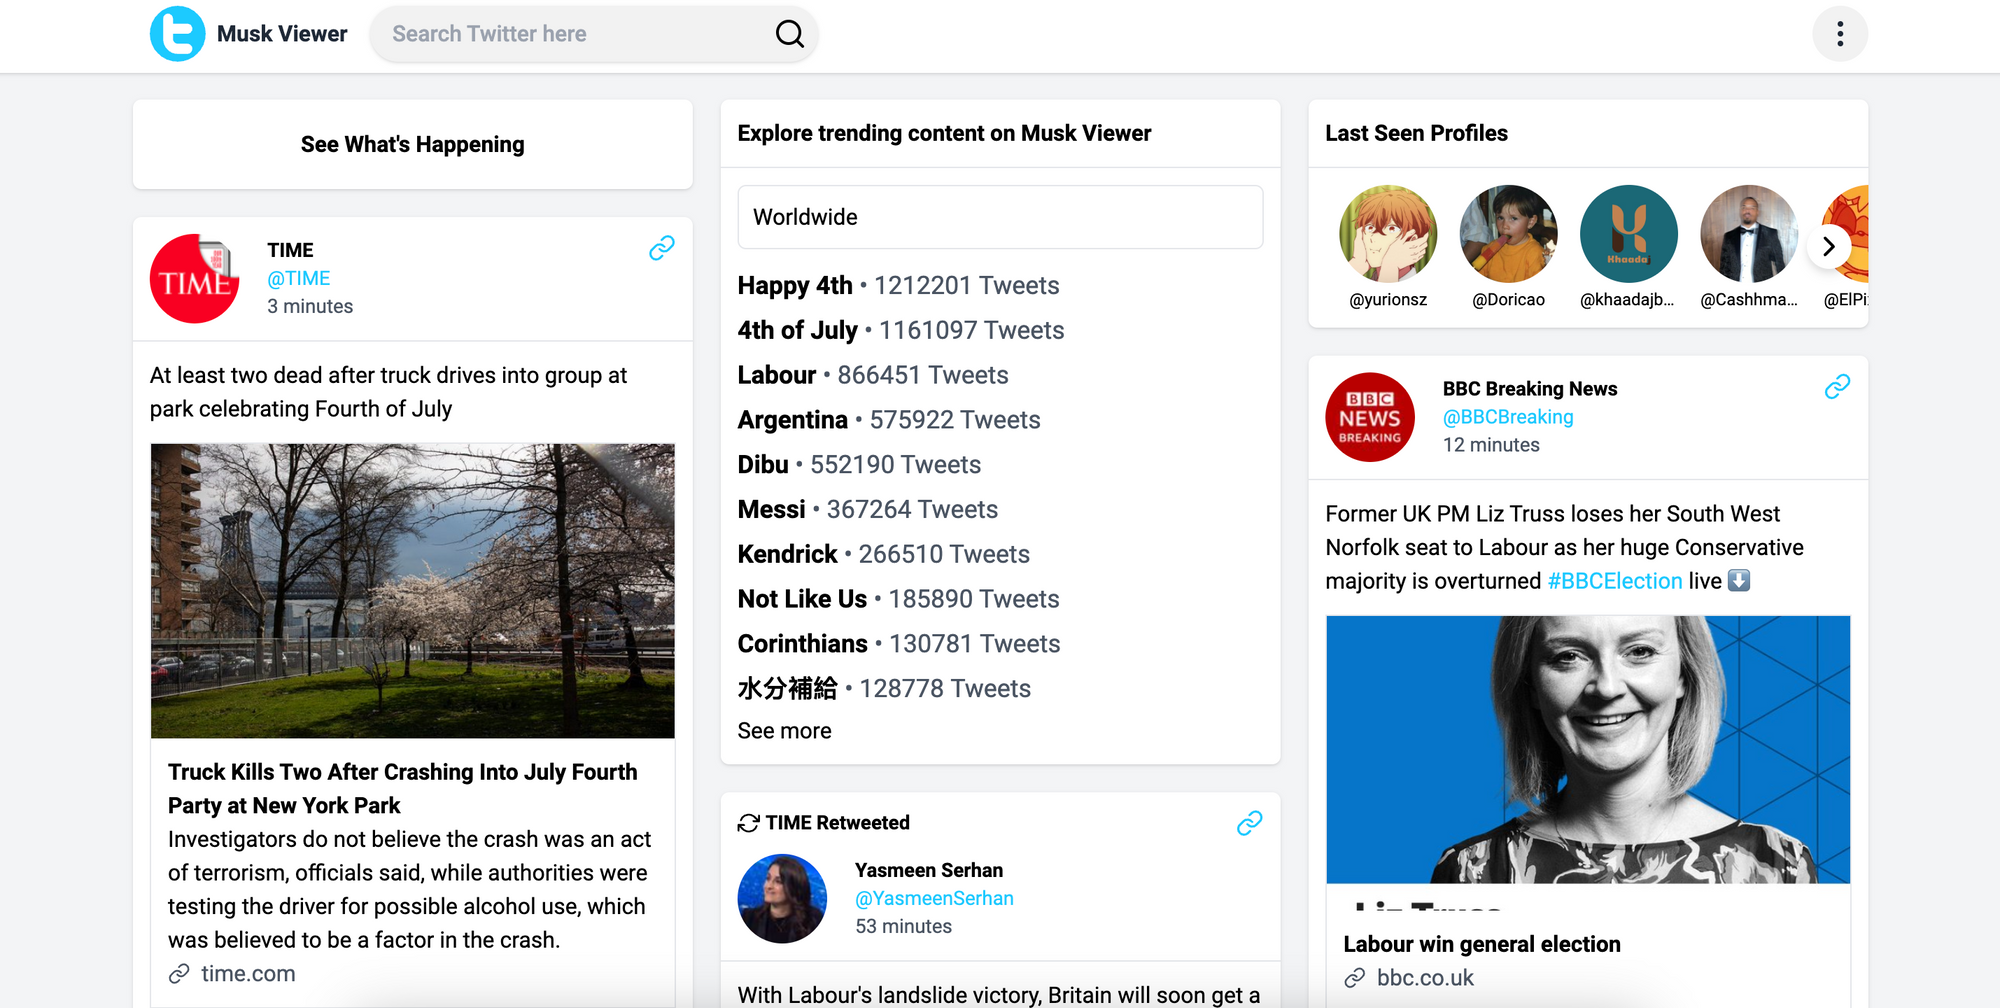Click the @Doricao username label
The height and width of the screenshot is (1008, 2000).
[x=1509, y=300]
